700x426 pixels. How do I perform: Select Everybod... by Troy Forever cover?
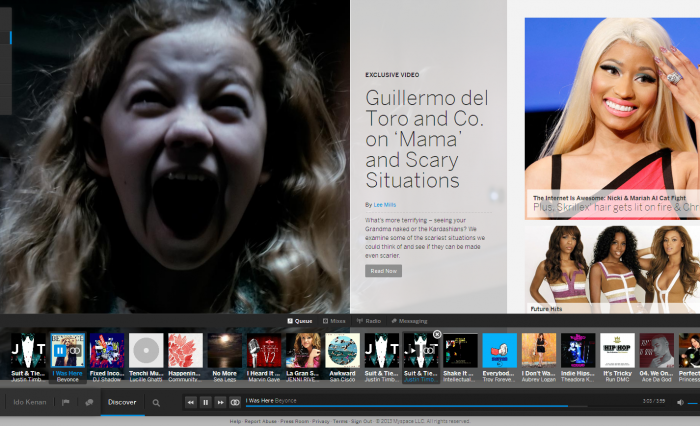click(x=500, y=351)
